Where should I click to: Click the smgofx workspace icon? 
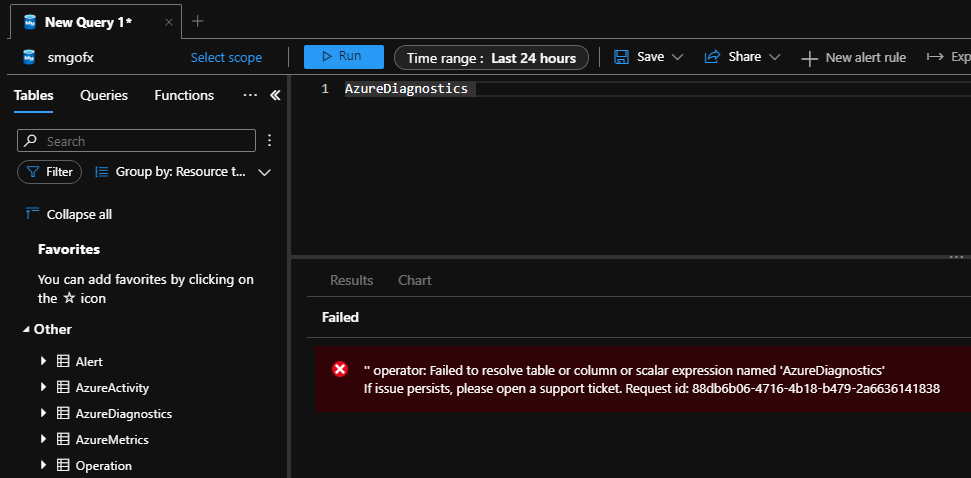pos(29,58)
